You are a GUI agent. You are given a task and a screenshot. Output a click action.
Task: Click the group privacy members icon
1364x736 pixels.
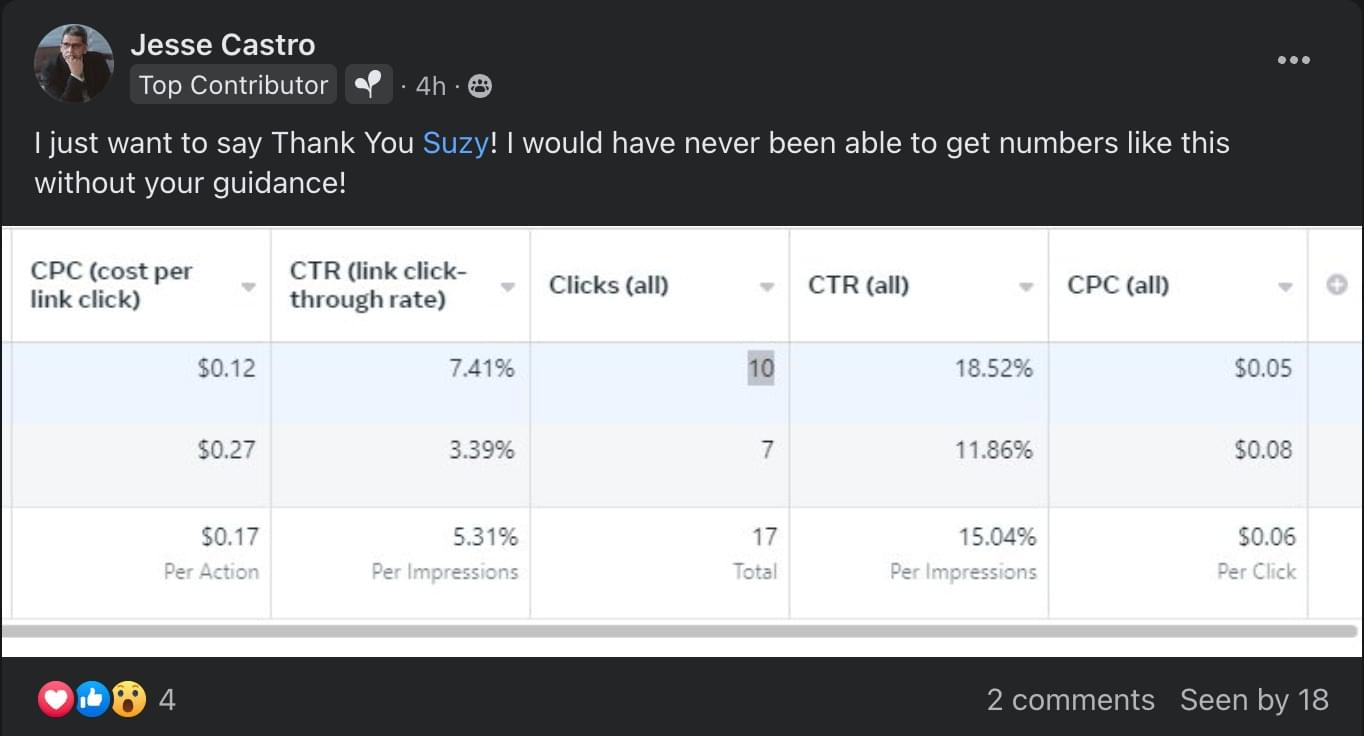coord(480,87)
